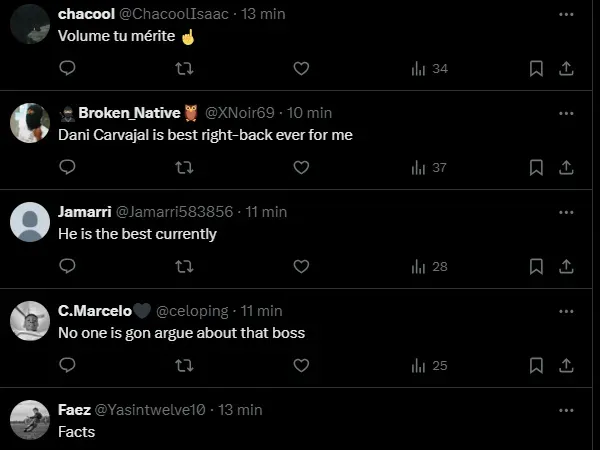Image resolution: width=600 pixels, height=450 pixels.
Task: Retweet Jamarri's tweet
Action: (184, 266)
